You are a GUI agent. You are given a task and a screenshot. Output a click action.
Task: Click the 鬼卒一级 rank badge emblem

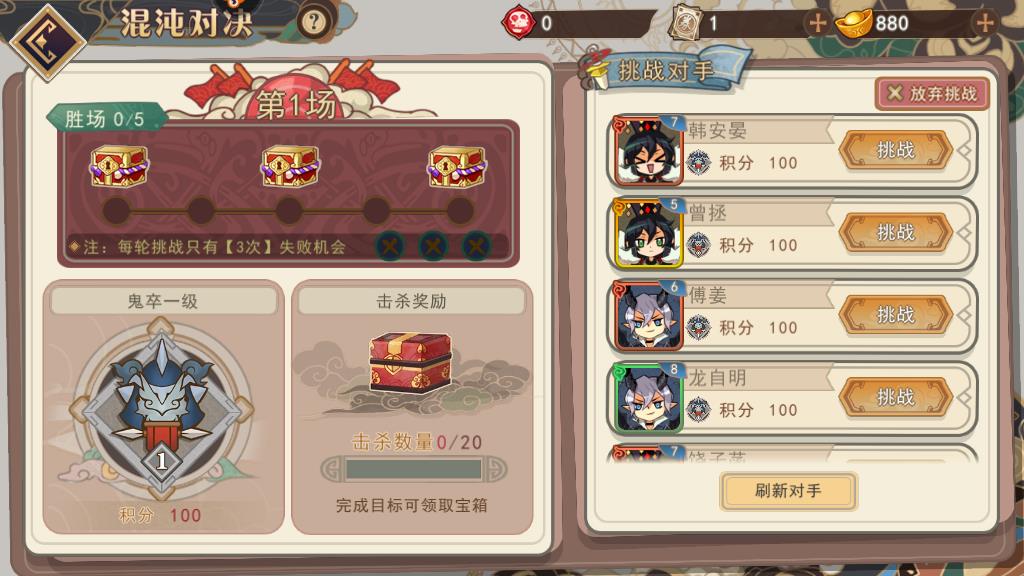[x=161, y=409]
